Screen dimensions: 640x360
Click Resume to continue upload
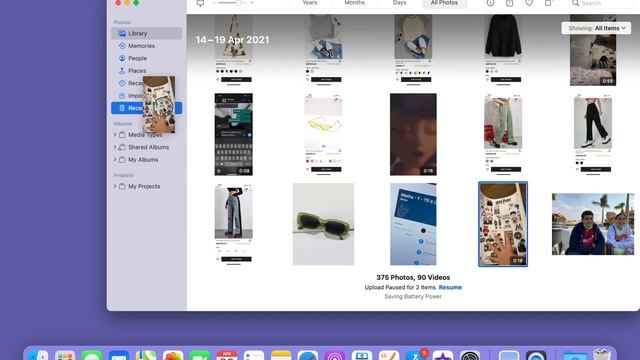[450, 287]
